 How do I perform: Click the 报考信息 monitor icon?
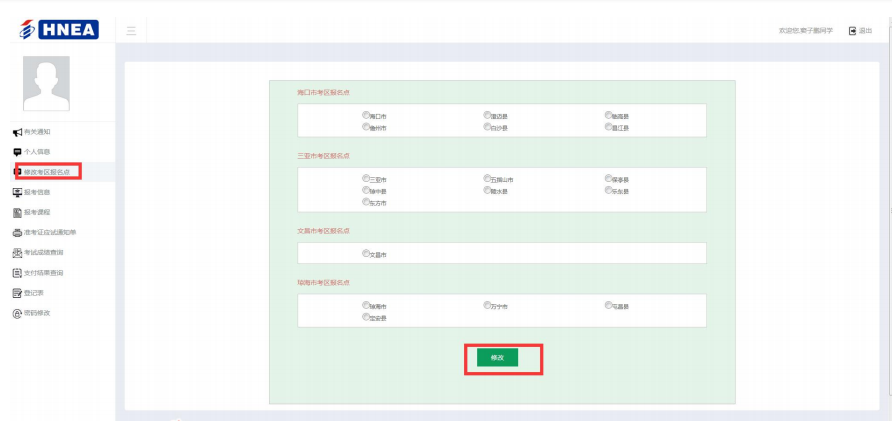[x=17, y=192]
